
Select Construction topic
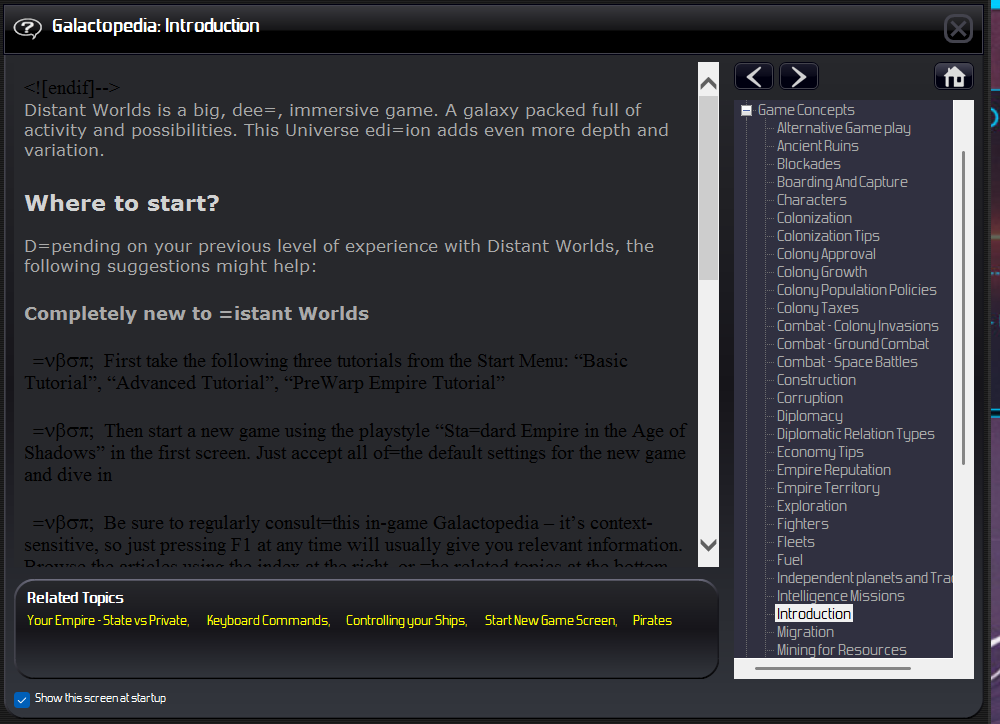click(x=816, y=380)
